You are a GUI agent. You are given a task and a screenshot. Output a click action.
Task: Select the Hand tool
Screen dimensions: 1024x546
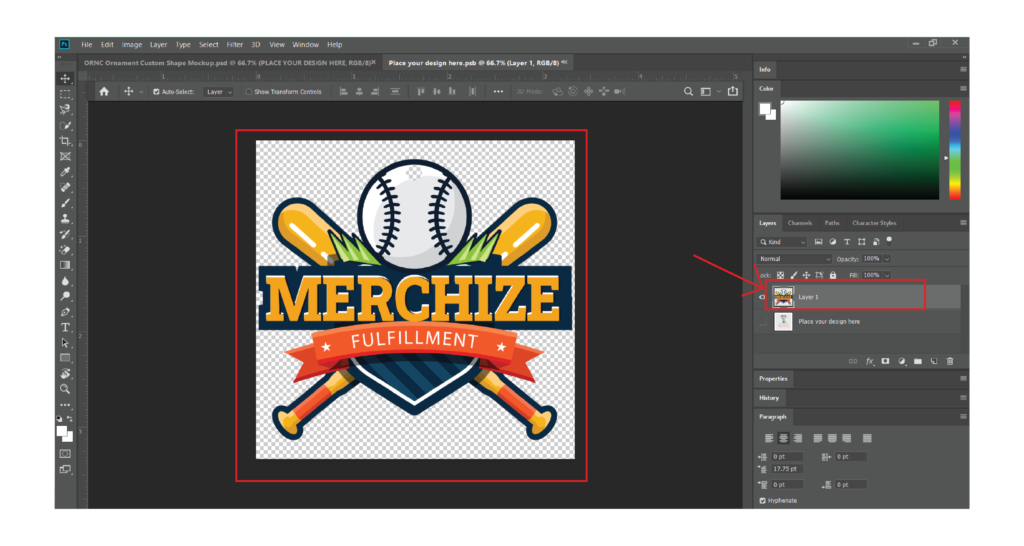(65, 374)
